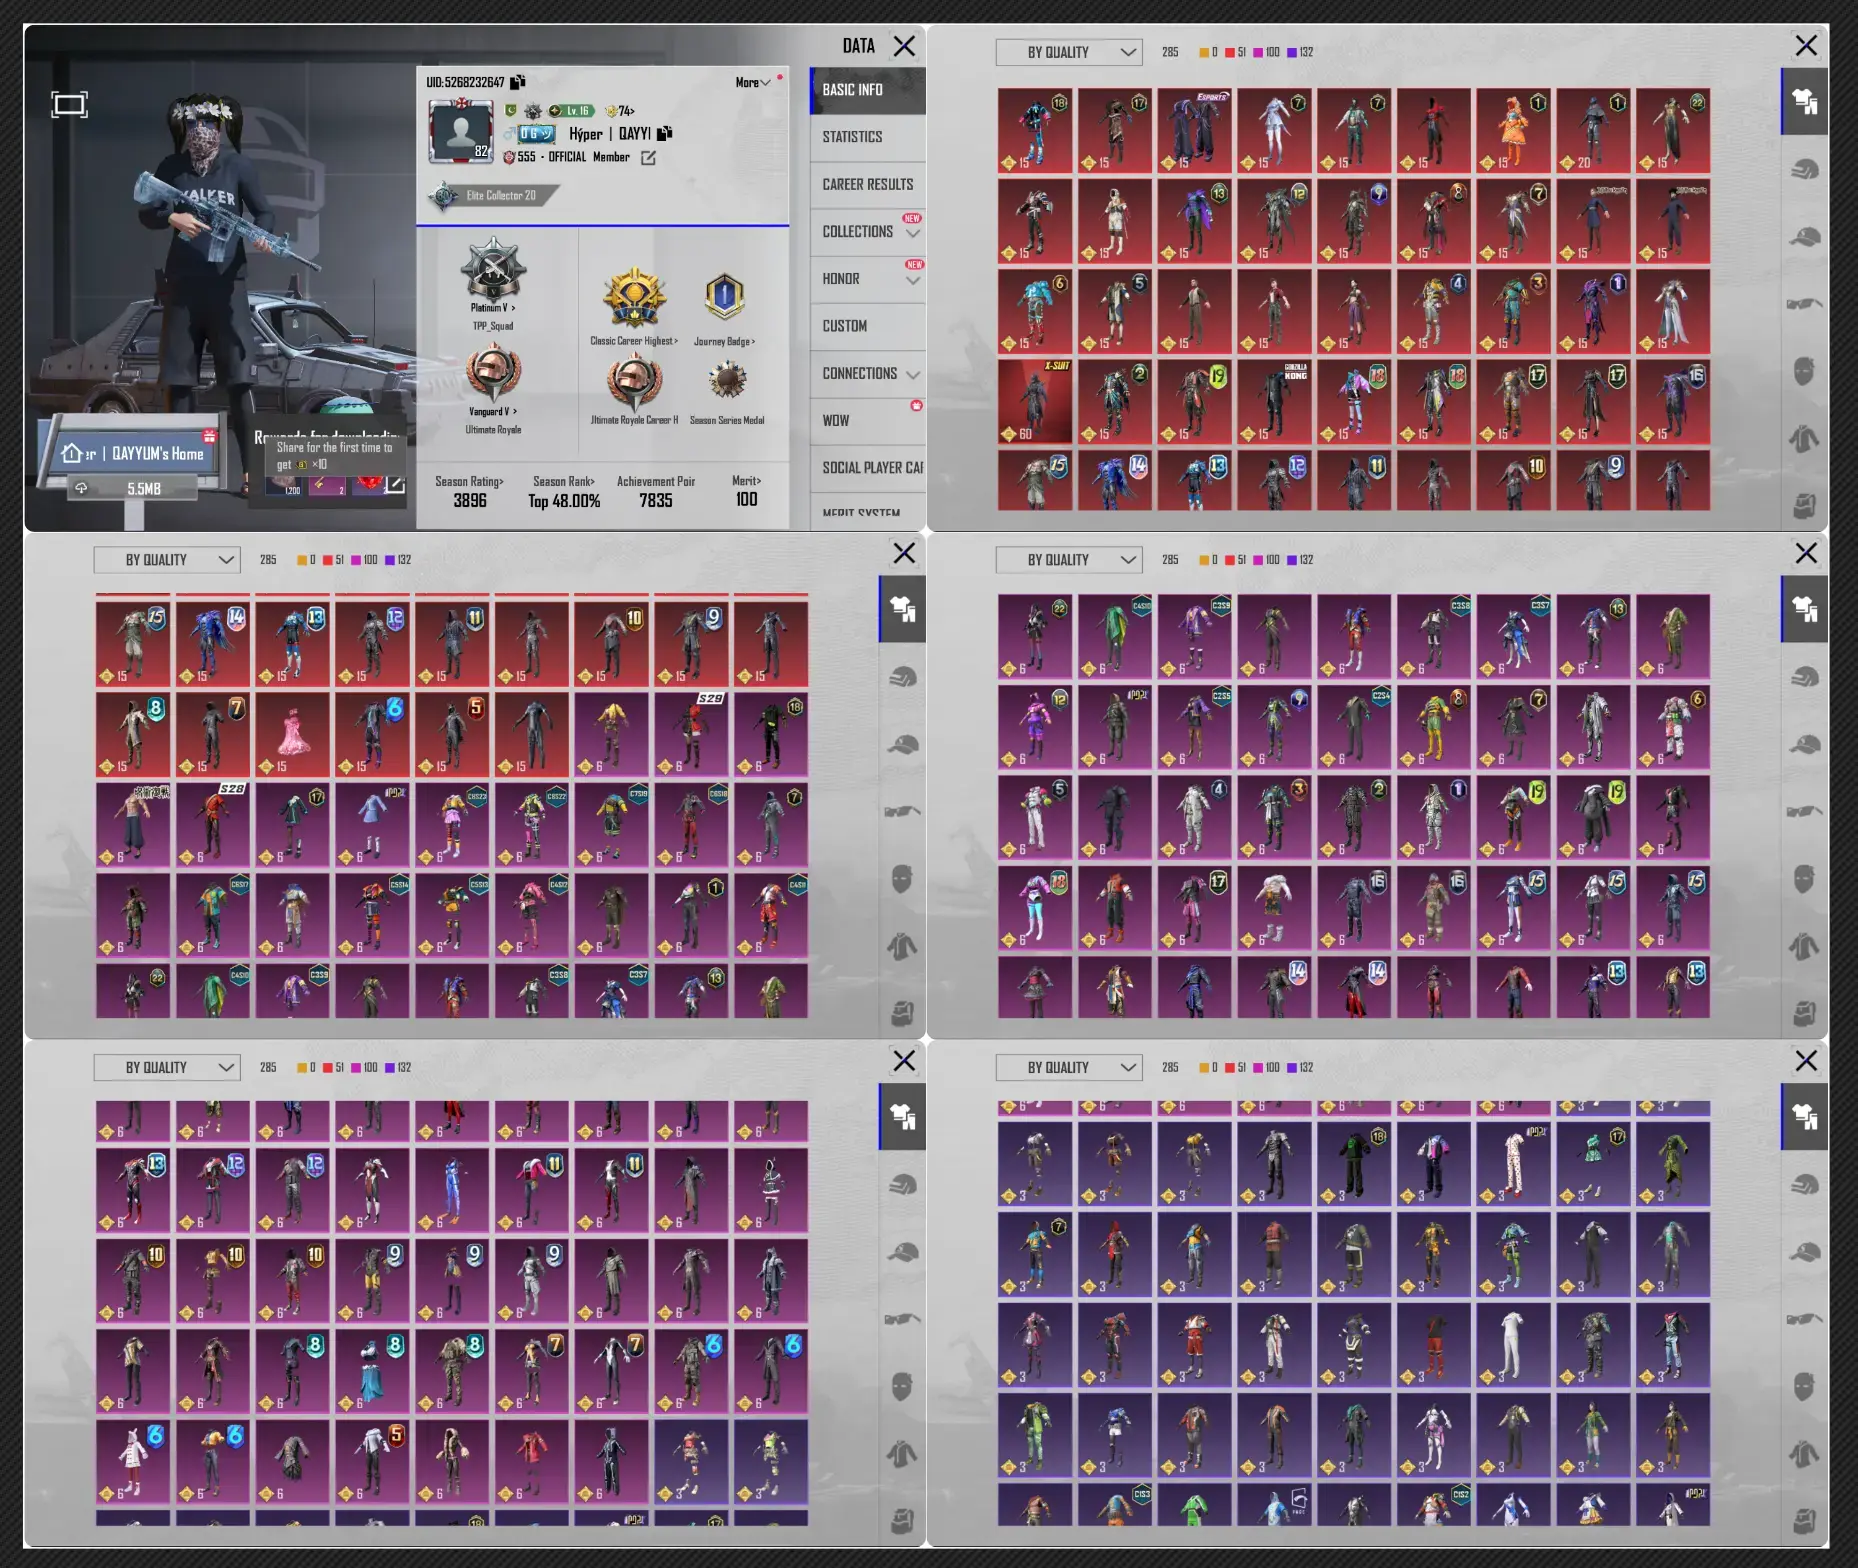Open QAYYUM's Home button
The width and height of the screenshot is (1858, 1568).
point(132,454)
